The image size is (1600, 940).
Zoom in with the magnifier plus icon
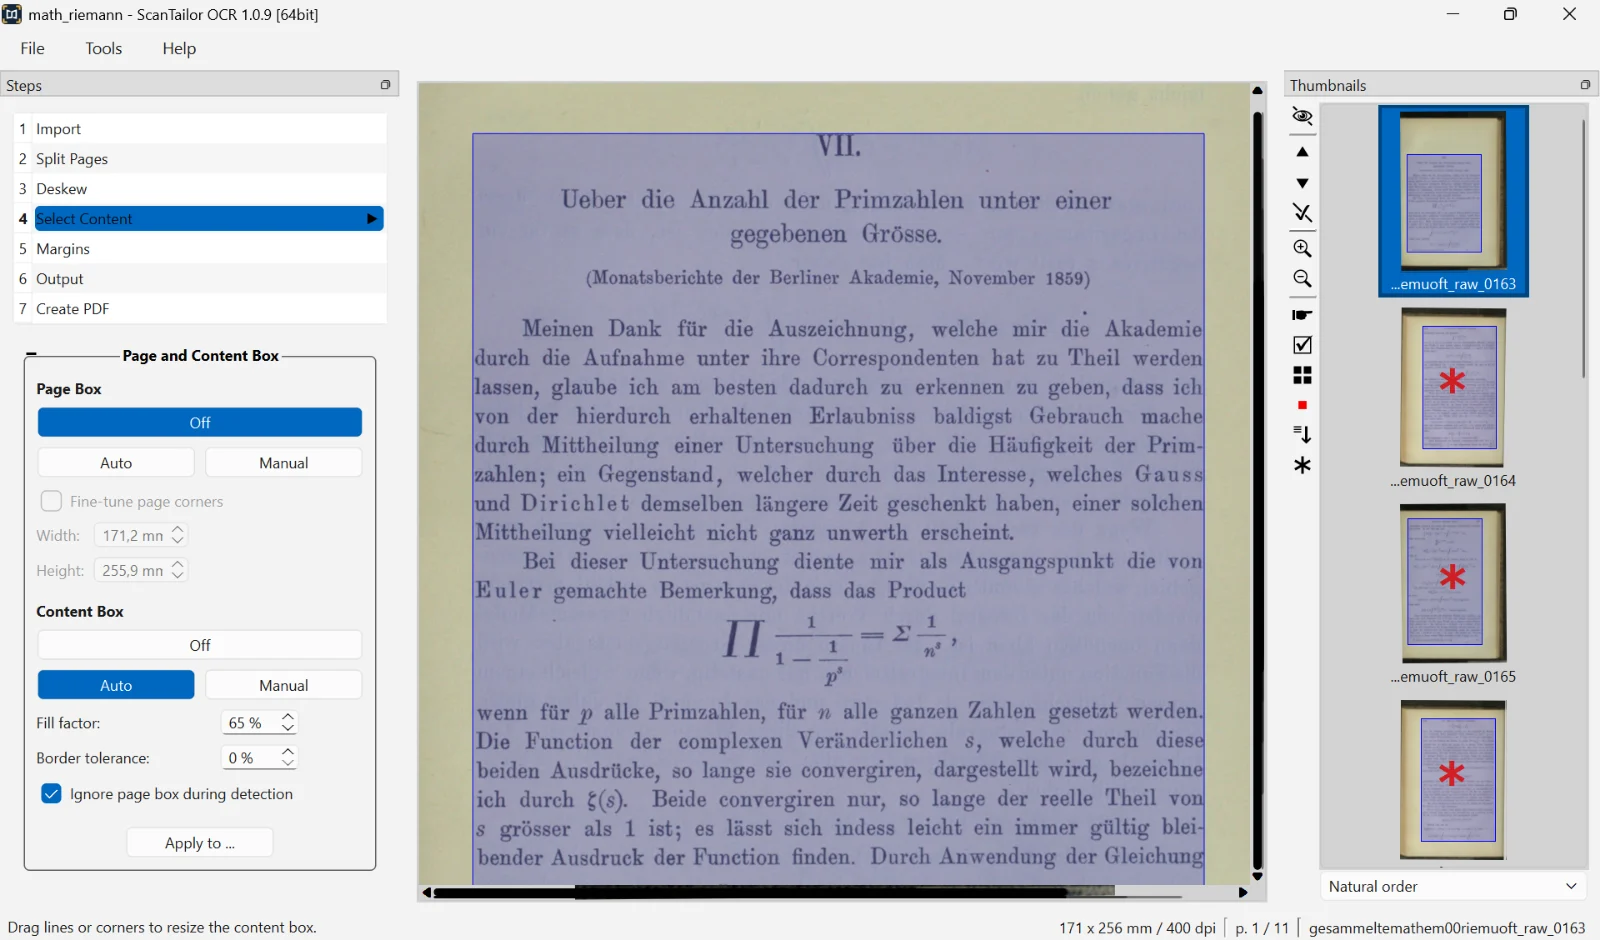[x=1302, y=249]
